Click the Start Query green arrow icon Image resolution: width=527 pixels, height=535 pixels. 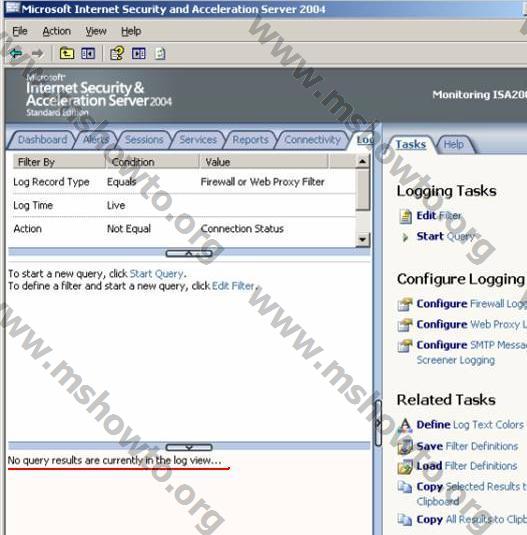coord(405,237)
